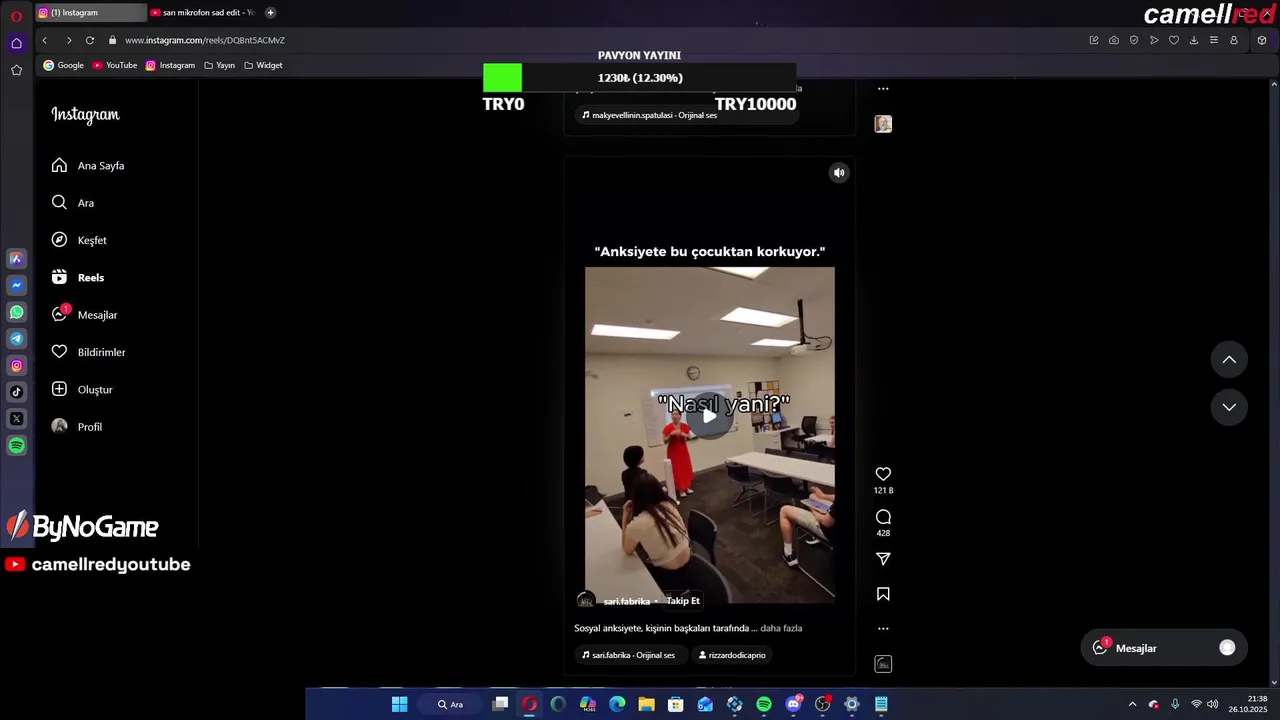Switch to the san mikrofon sad edit tab
The image size is (1280, 720).
point(203,13)
